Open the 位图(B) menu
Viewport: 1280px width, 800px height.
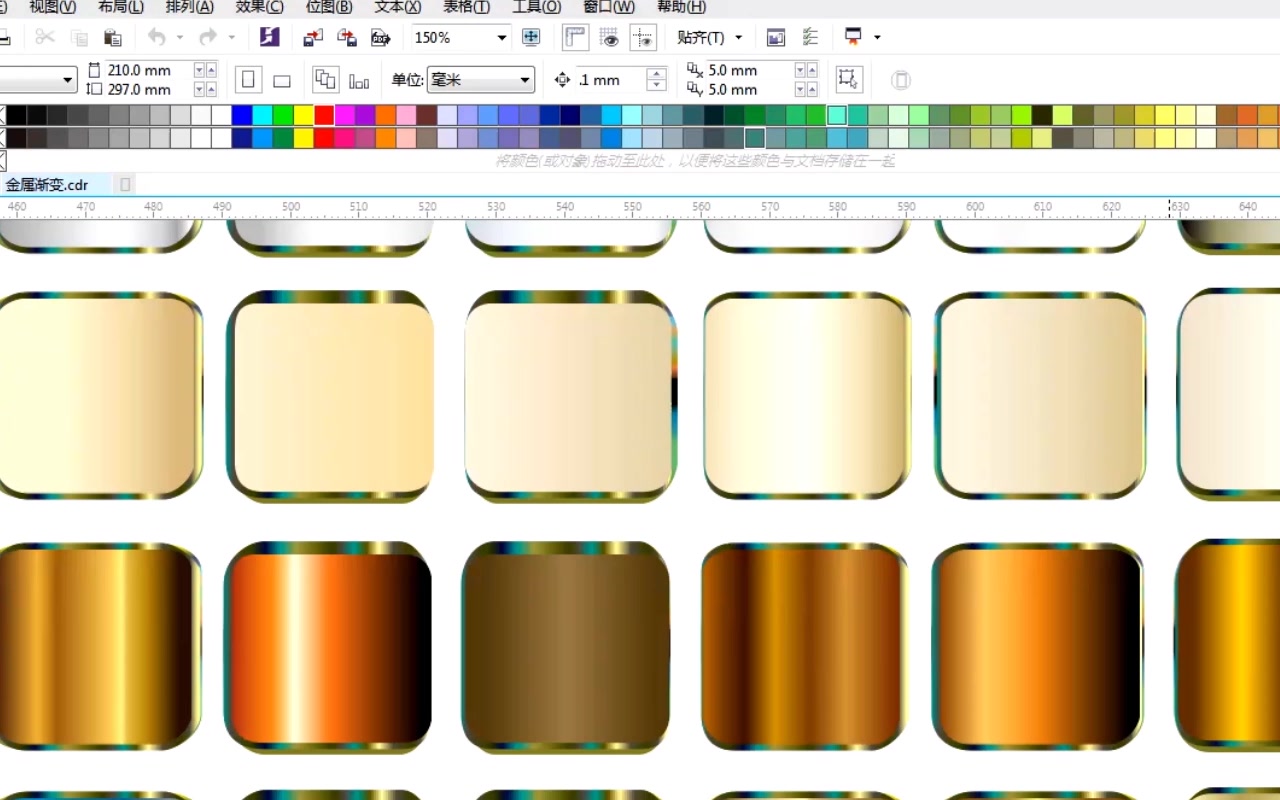point(329,7)
